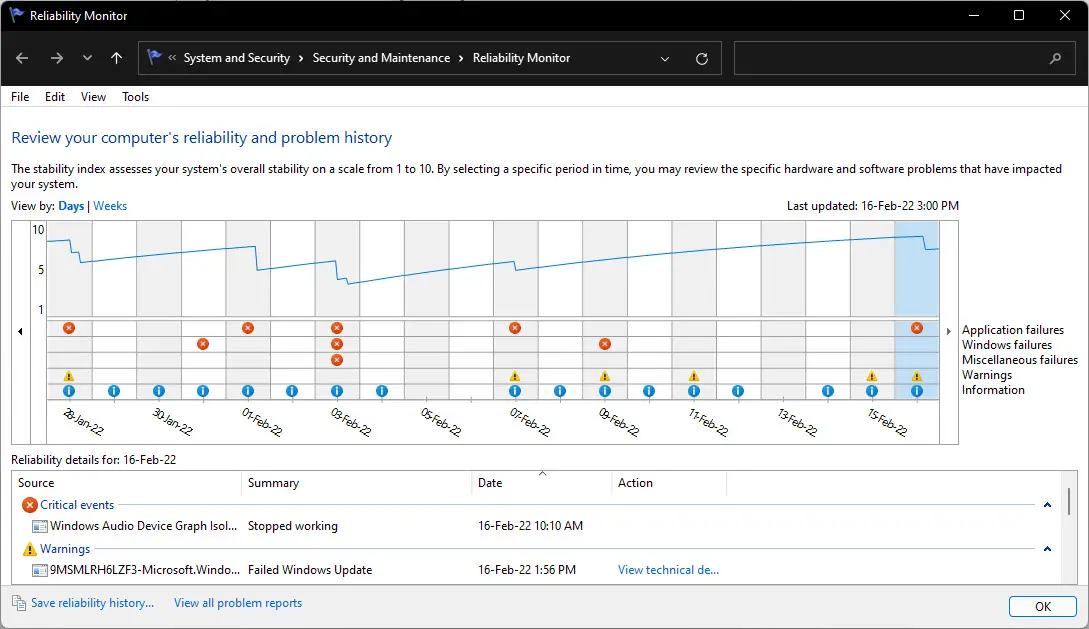Click the information icon for 28-Jan-22
Viewport: 1089px width, 629px height.
click(x=69, y=391)
